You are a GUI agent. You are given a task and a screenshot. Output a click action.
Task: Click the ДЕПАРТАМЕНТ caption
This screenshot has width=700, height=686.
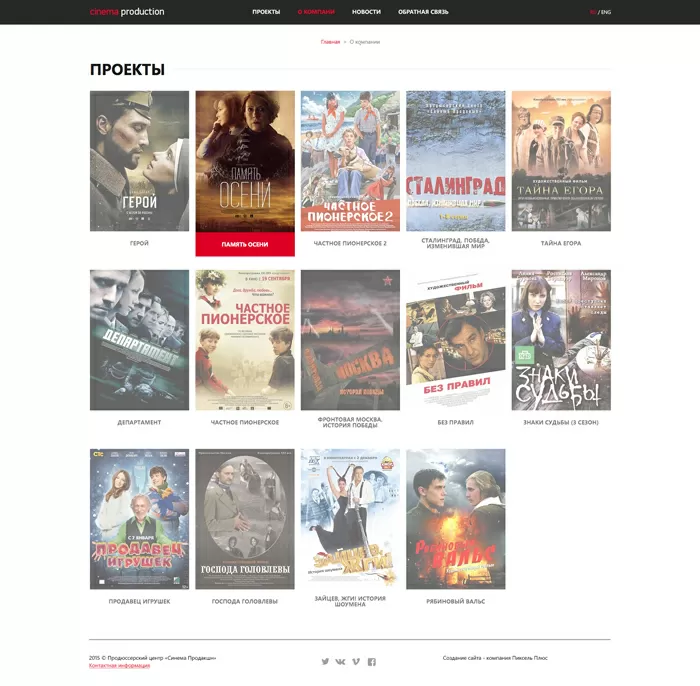139,422
